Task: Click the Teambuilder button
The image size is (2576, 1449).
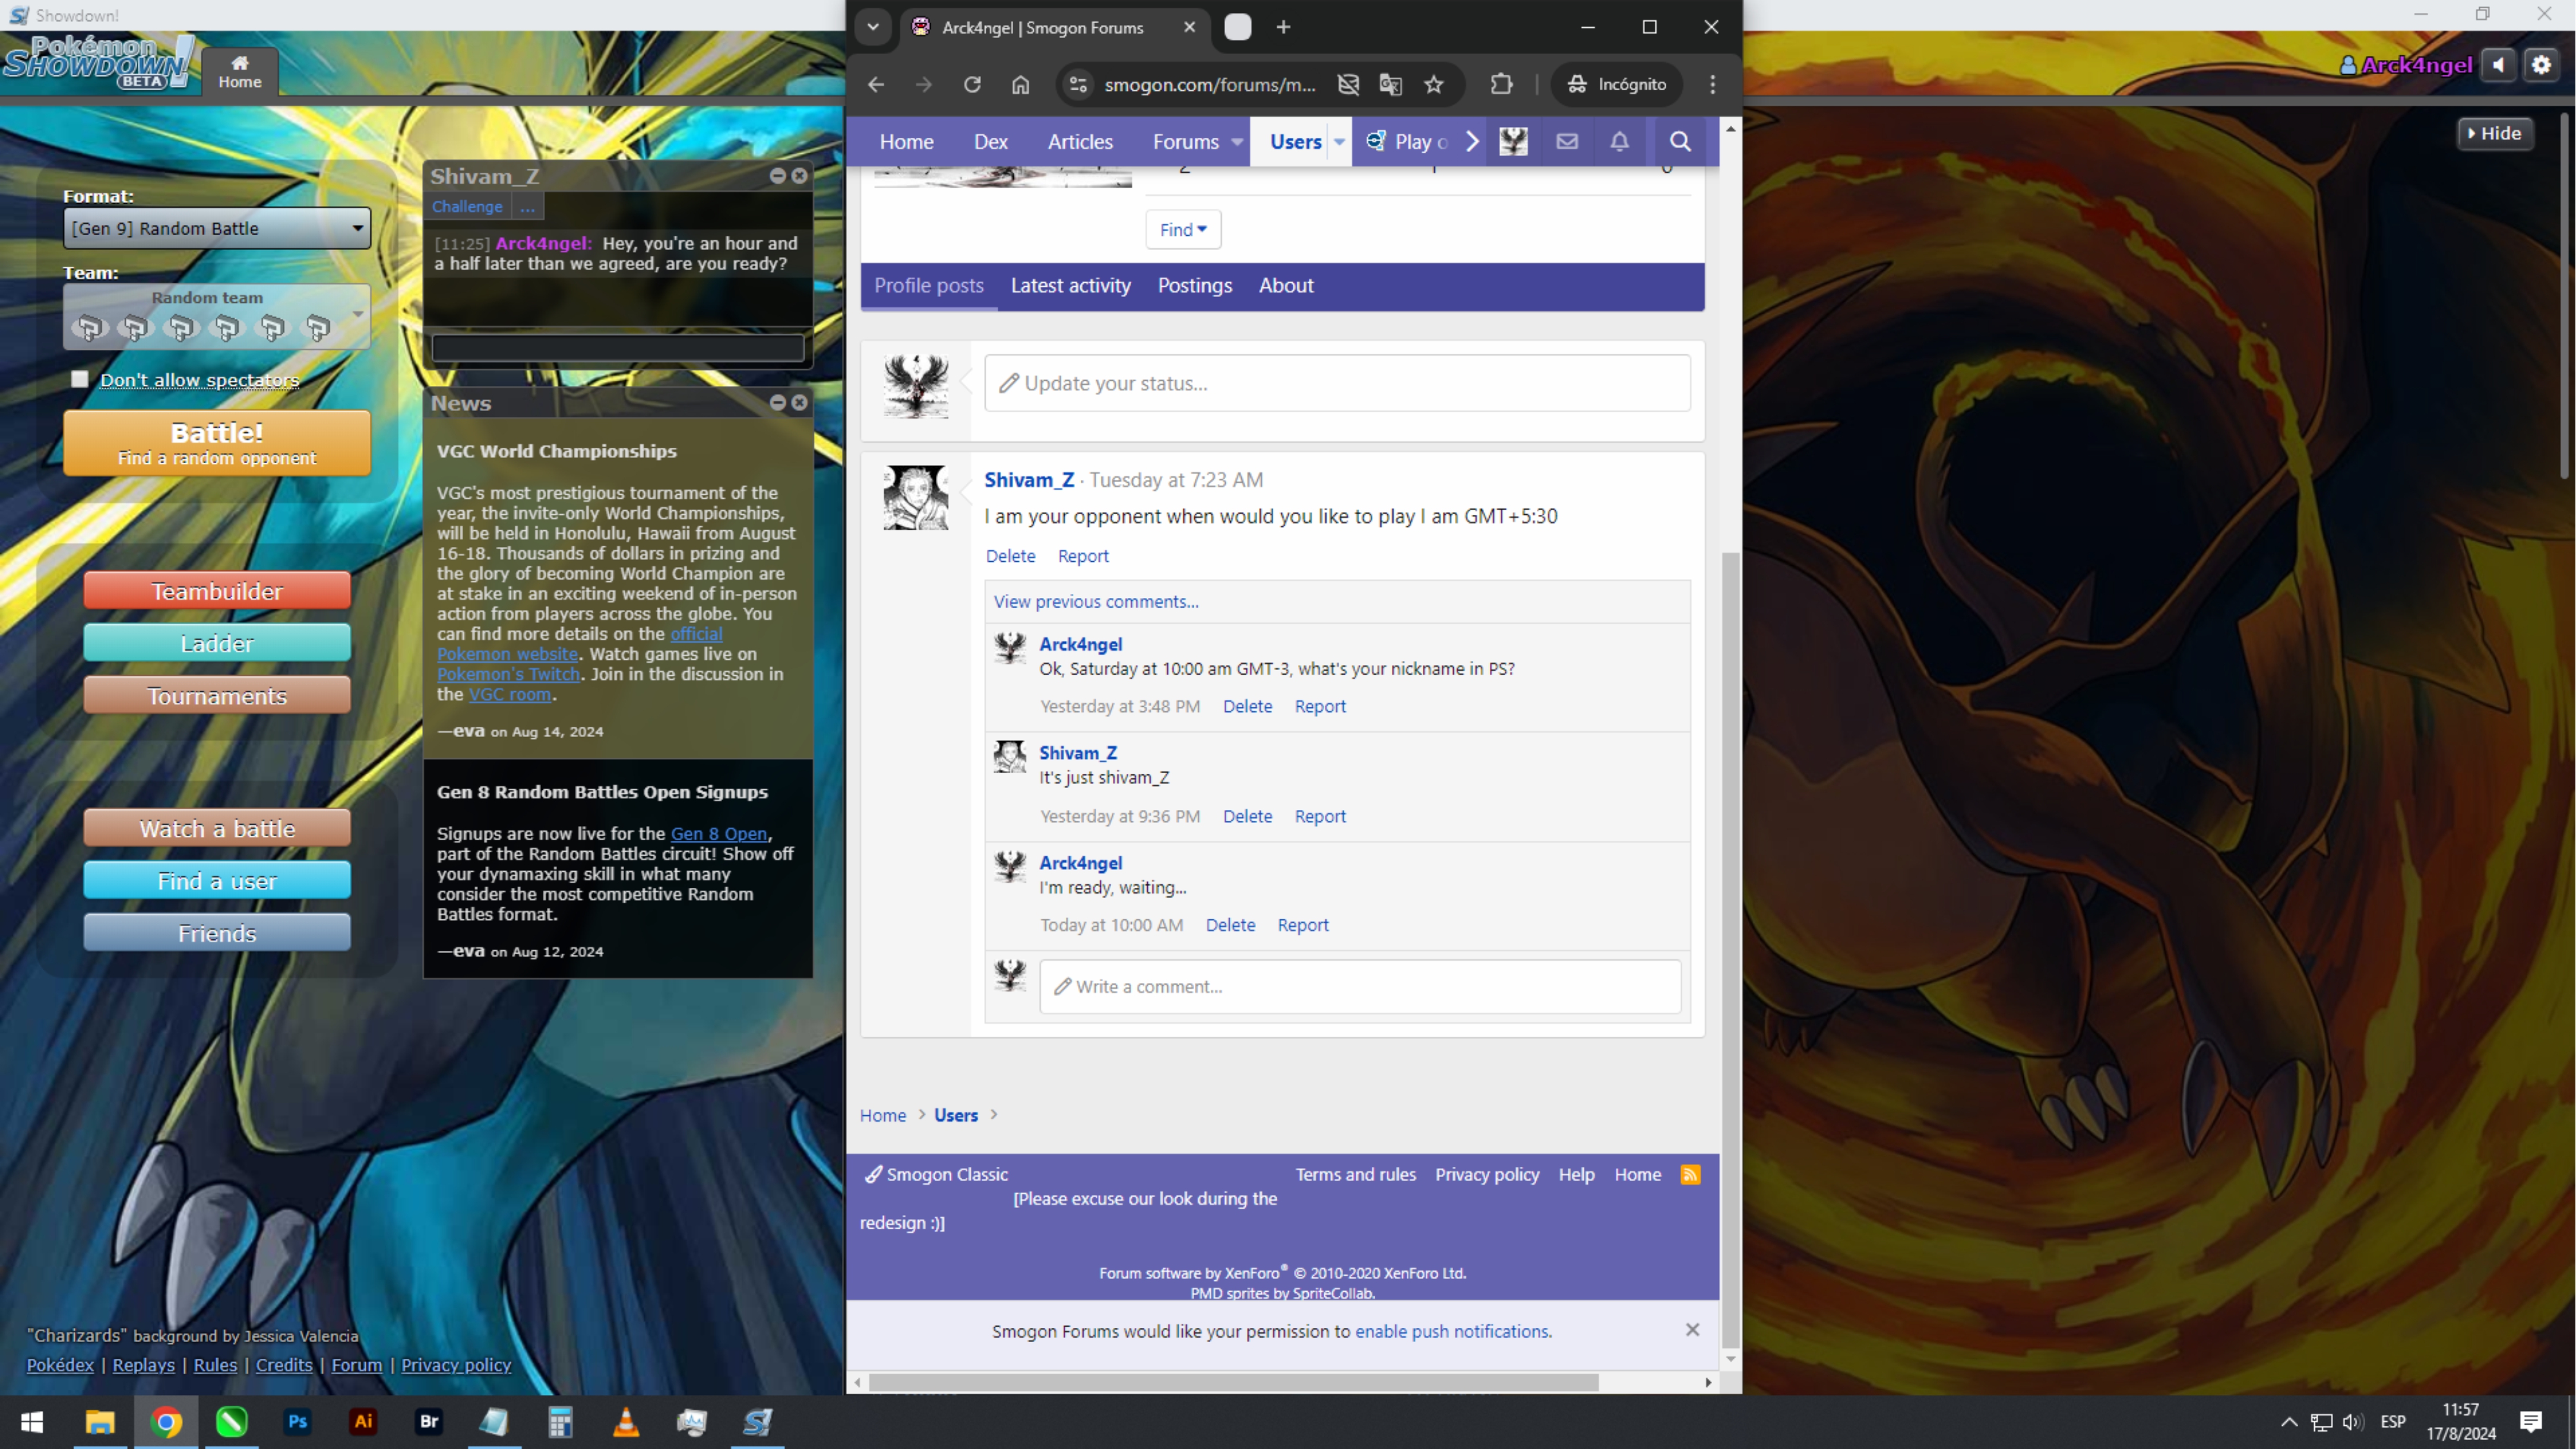Action: [x=216, y=591]
